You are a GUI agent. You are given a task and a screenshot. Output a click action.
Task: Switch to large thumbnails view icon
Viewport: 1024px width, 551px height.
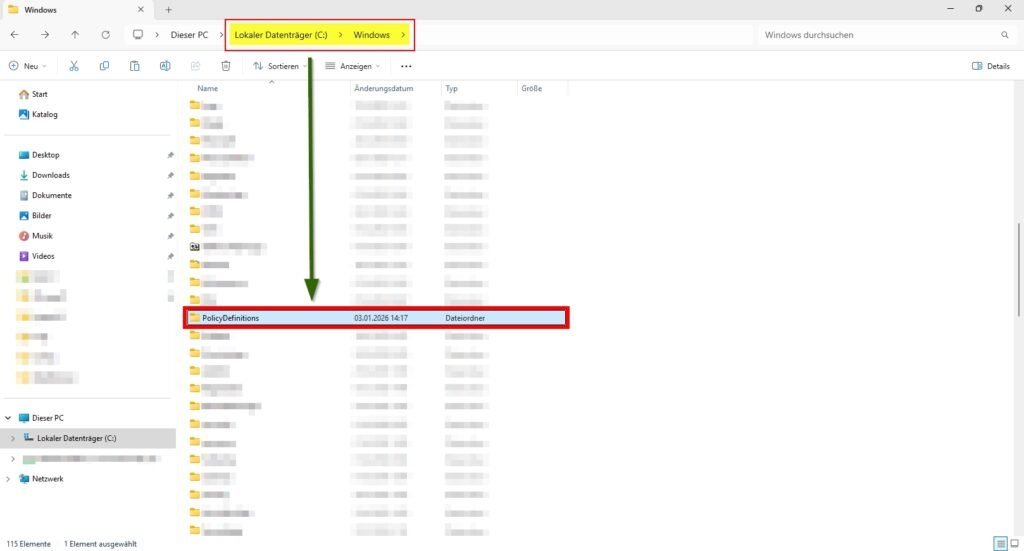(x=1015, y=543)
